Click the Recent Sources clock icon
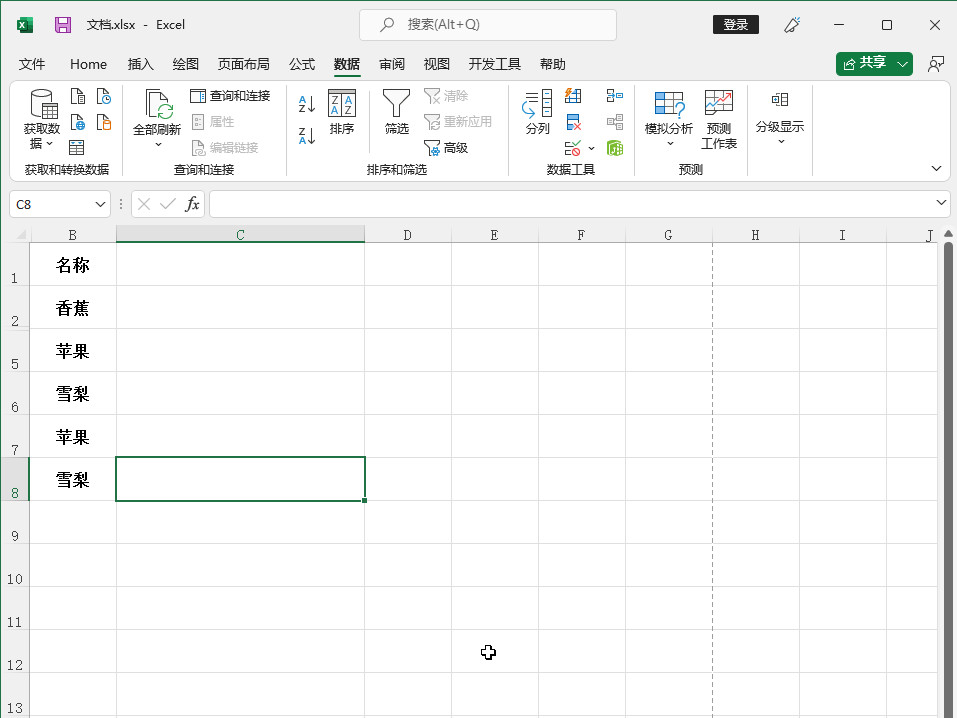957x718 pixels. coord(104,96)
